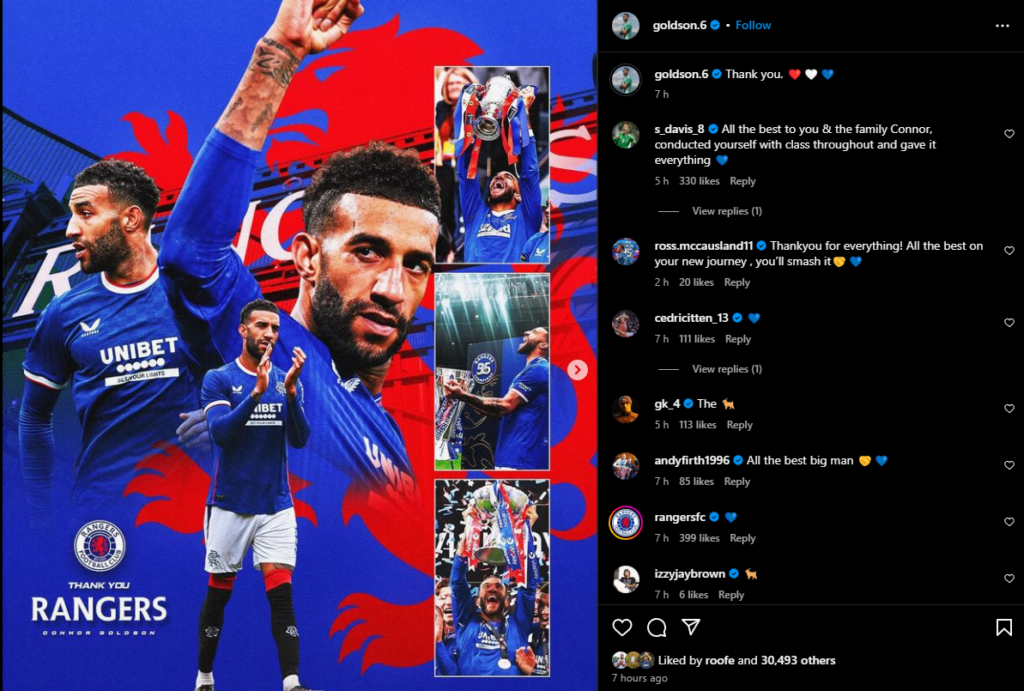Open rangersfc profile avatar
This screenshot has width=1024, height=691.
coord(626,523)
